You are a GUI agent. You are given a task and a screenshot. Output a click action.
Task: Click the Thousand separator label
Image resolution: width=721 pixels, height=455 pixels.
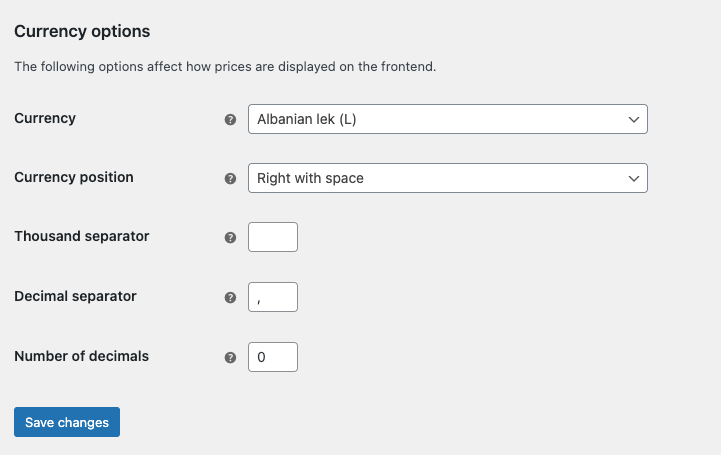click(x=82, y=237)
